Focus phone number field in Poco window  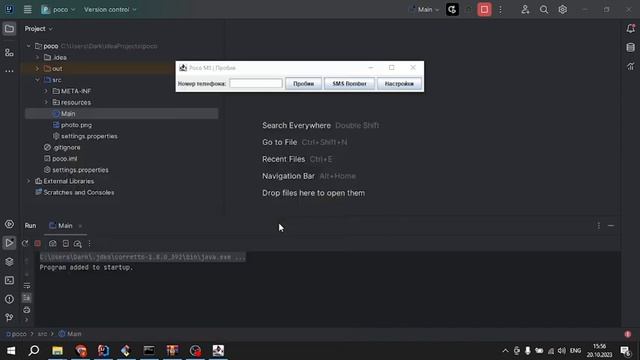coord(256,83)
